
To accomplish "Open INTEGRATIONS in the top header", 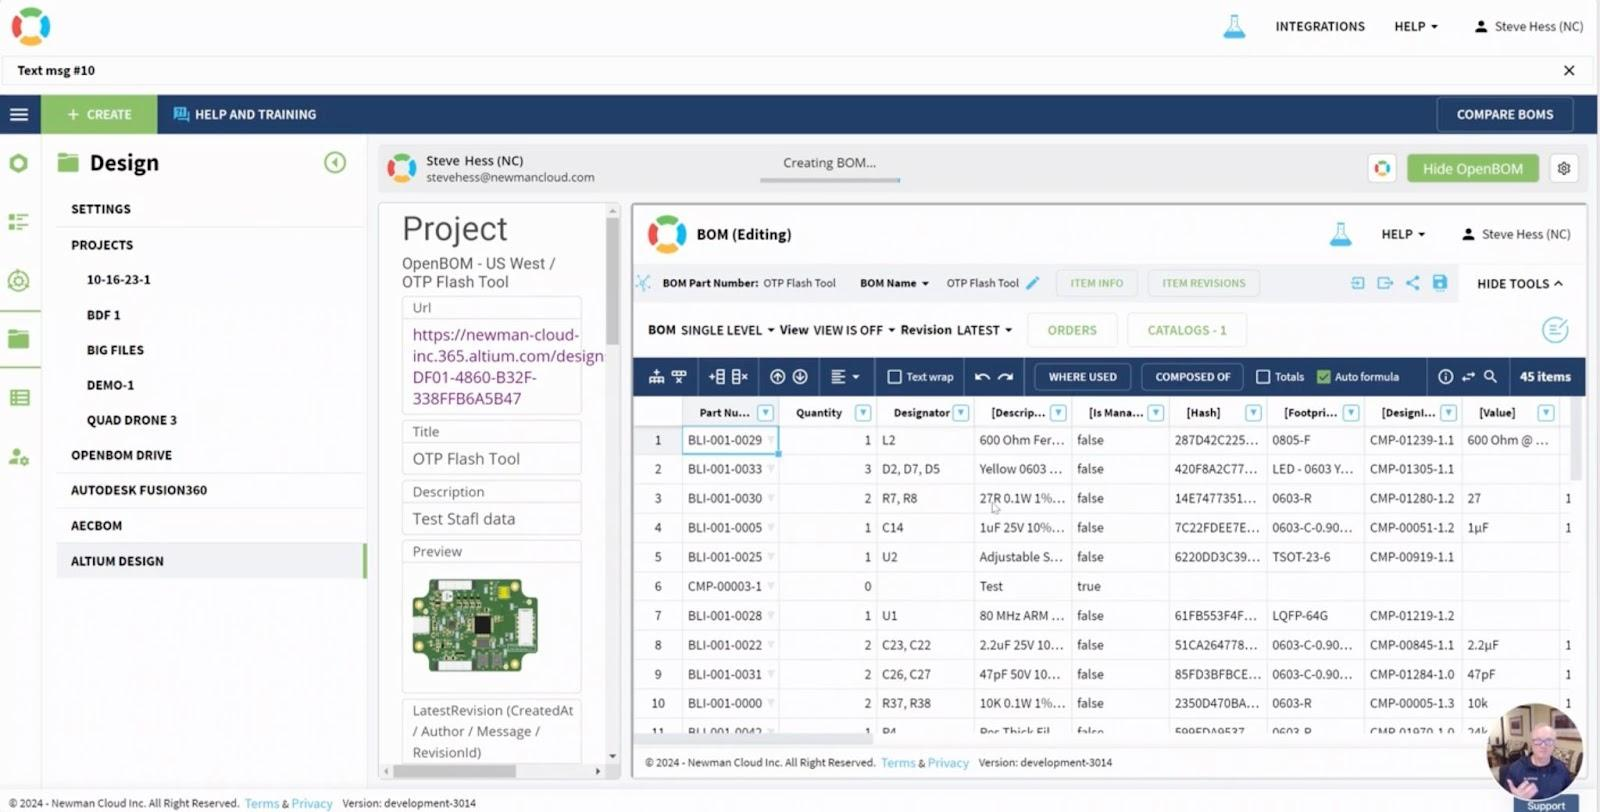I will (1319, 27).
